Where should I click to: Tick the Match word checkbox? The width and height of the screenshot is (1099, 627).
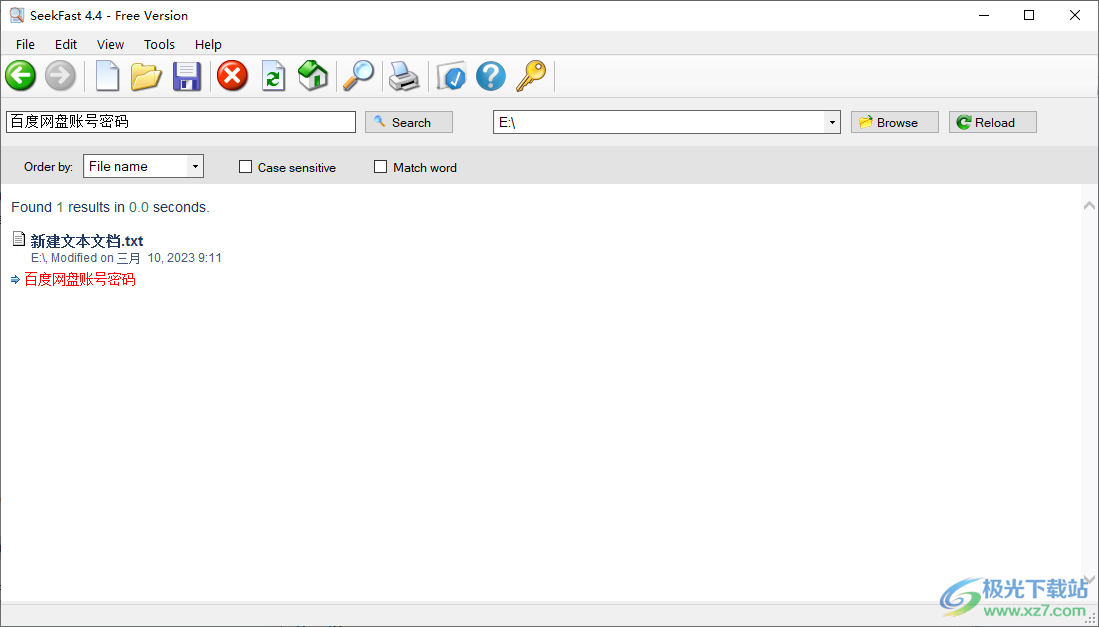(x=381, y=167)
